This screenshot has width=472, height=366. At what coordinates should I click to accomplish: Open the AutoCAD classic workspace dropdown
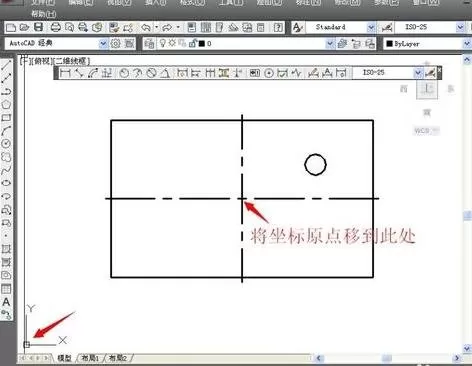(103, 43)
